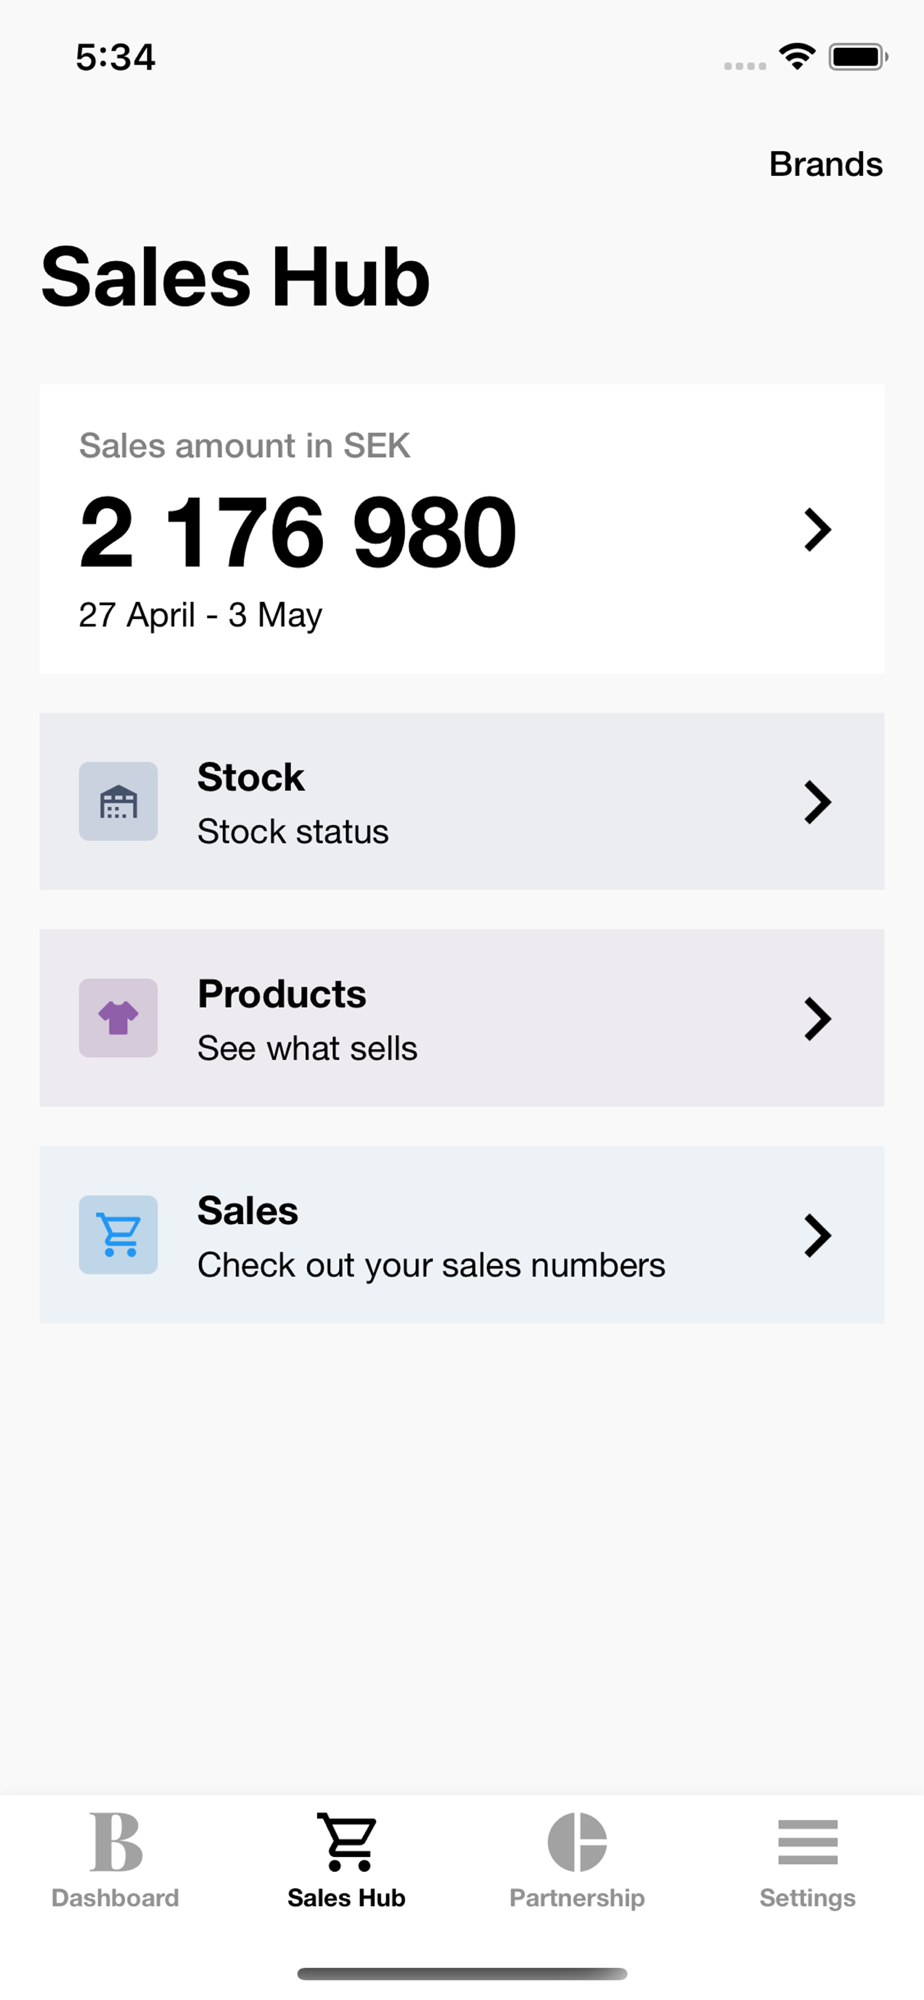Tap the Settings hamburger icon
Screen dimensions: 924x2000
(x=807, y=1841)
